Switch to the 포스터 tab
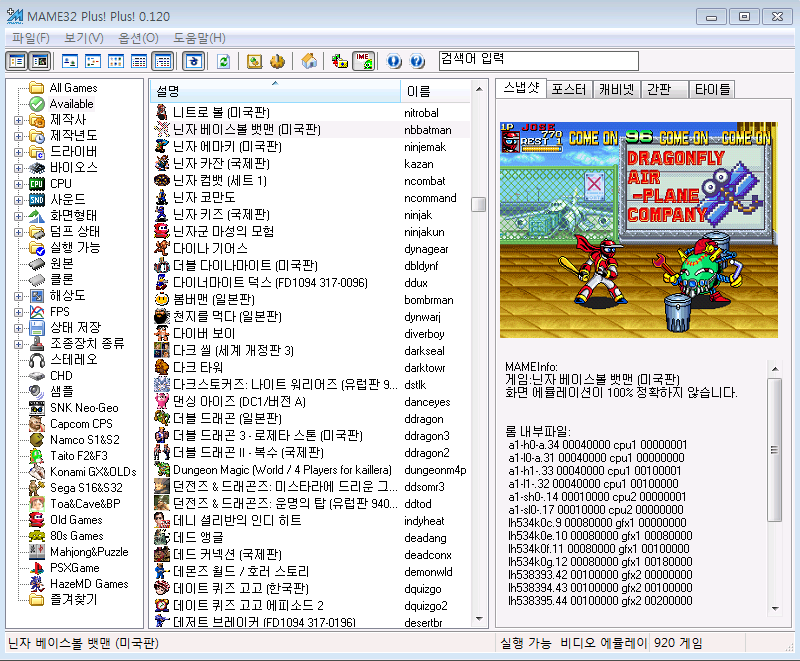Image resolution: width=800 pixels, height=661 pixels. tap(569, 90)
